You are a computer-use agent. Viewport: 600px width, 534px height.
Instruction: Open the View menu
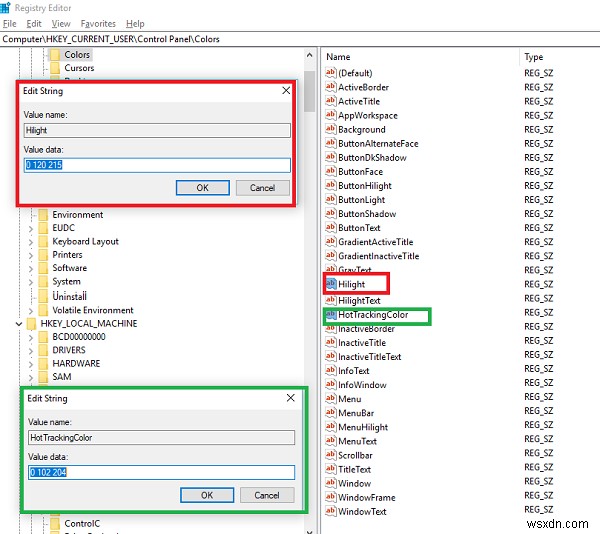(61, 24)
